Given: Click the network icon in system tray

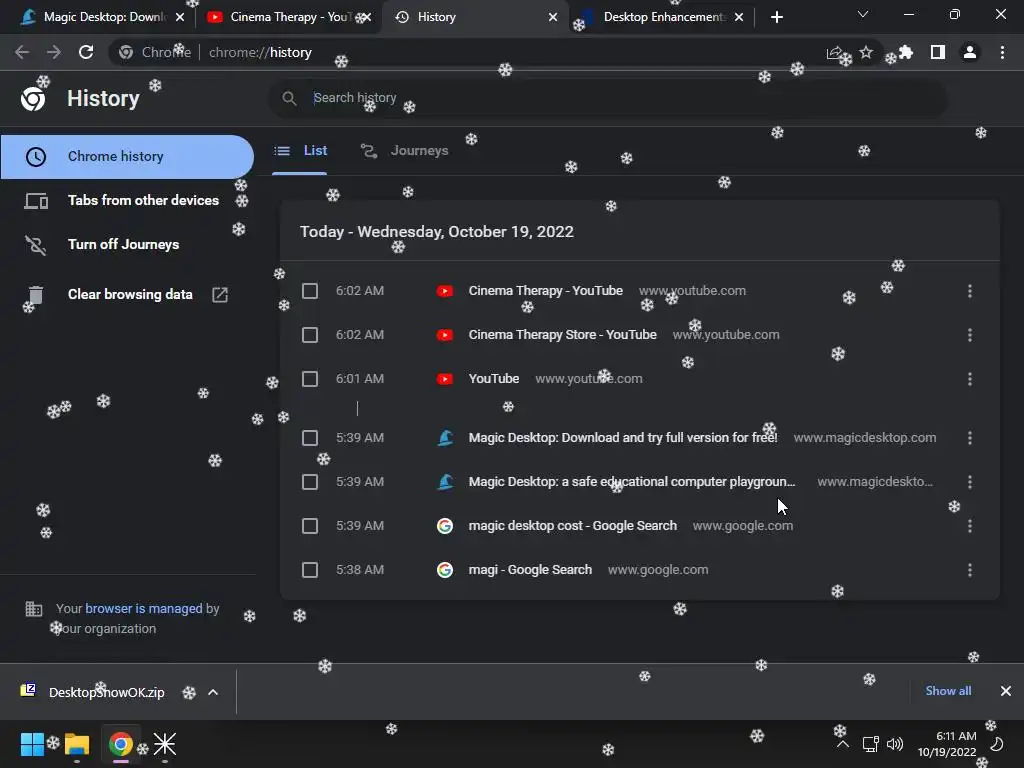Looking at the screenshot, I should pyautogui.click(x=870, y=744).
